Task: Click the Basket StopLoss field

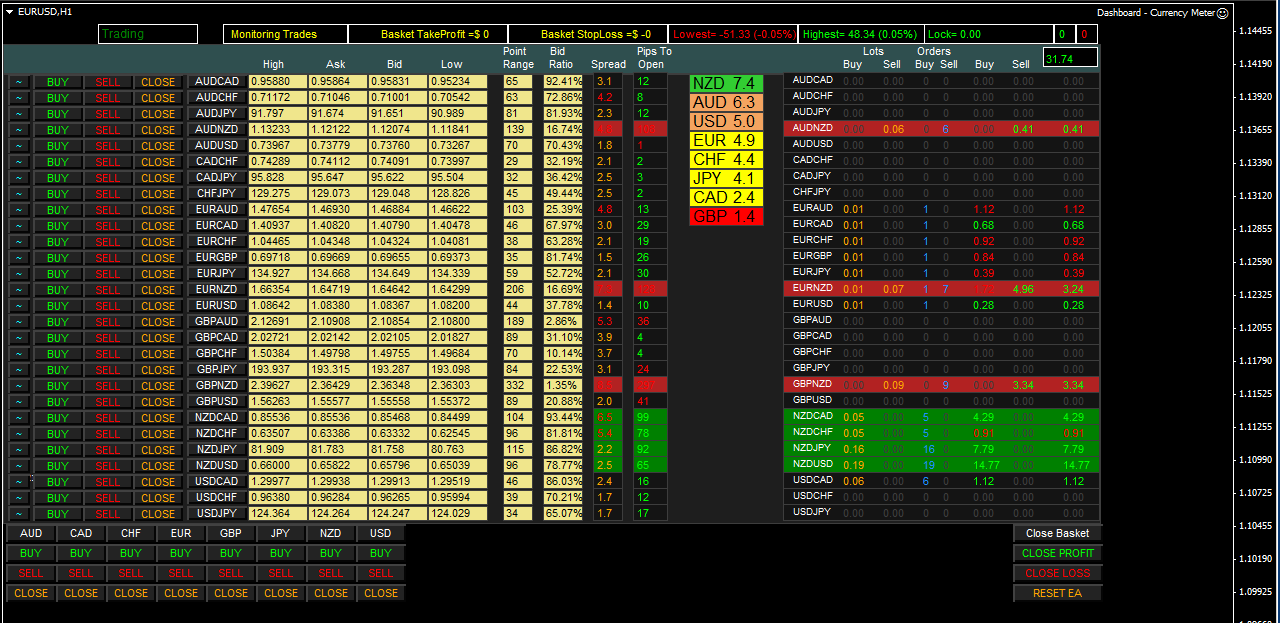Action: click(588, 34)
